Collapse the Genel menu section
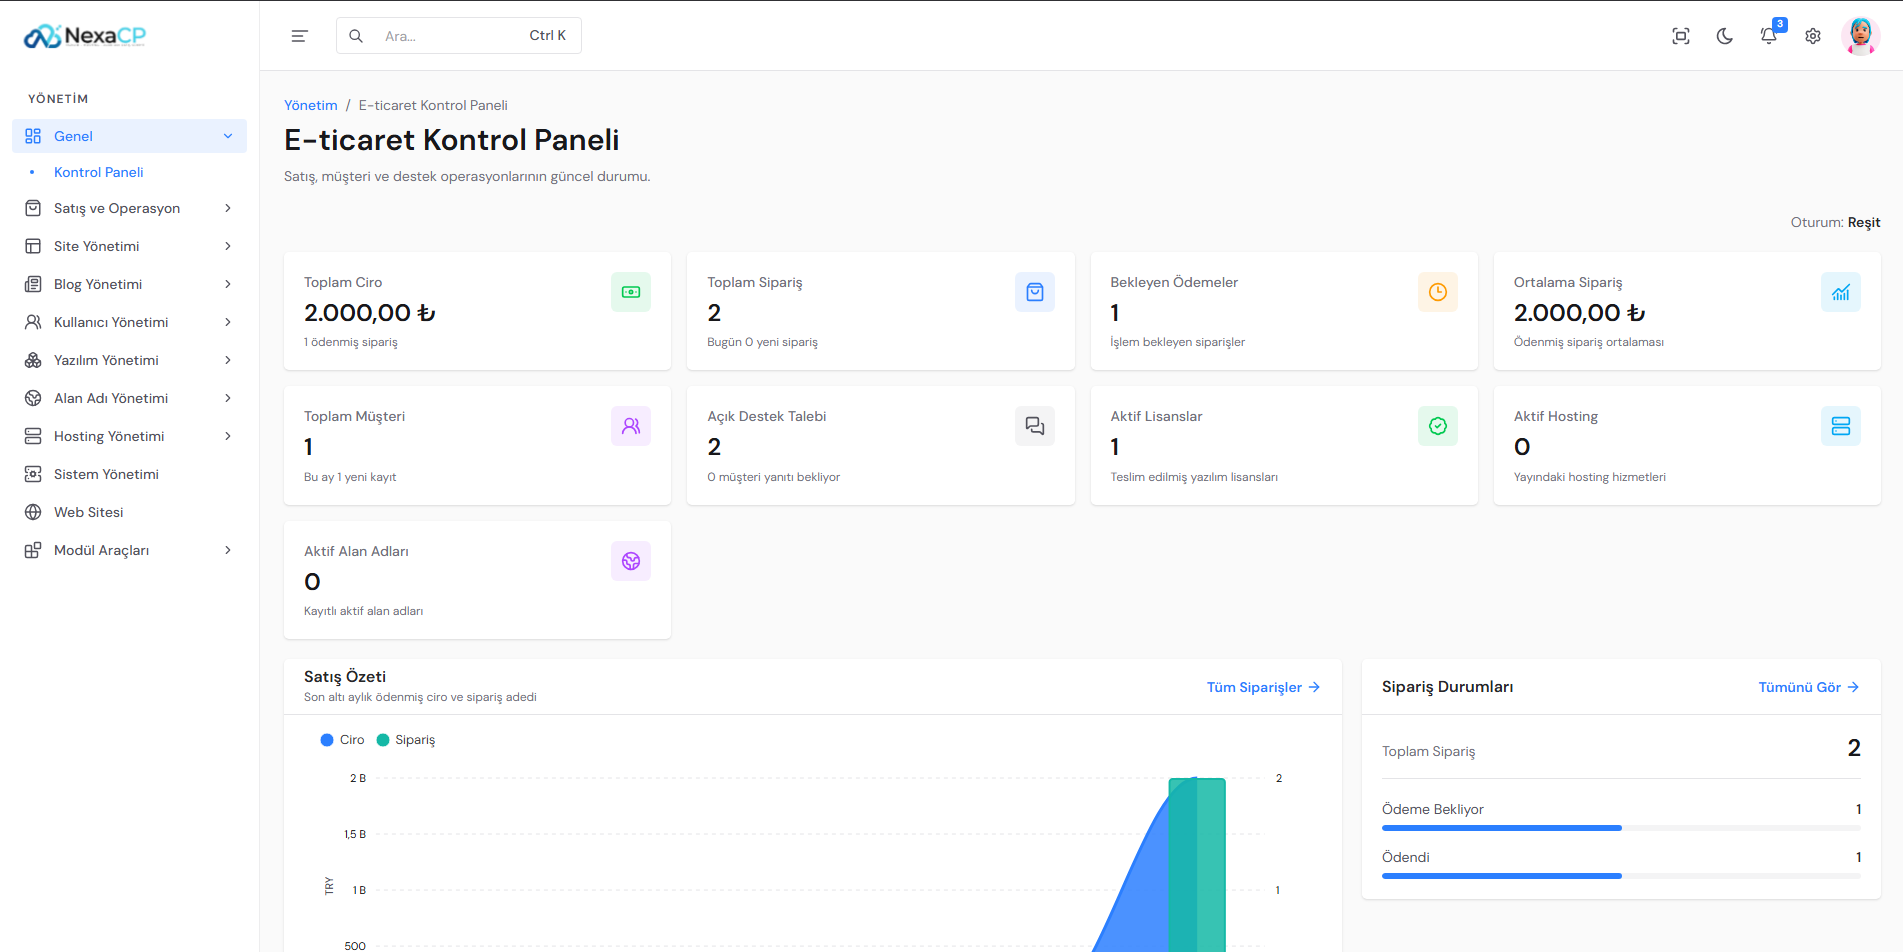The width and height of the screenshot is (1903, 952). tap(129, 136)
